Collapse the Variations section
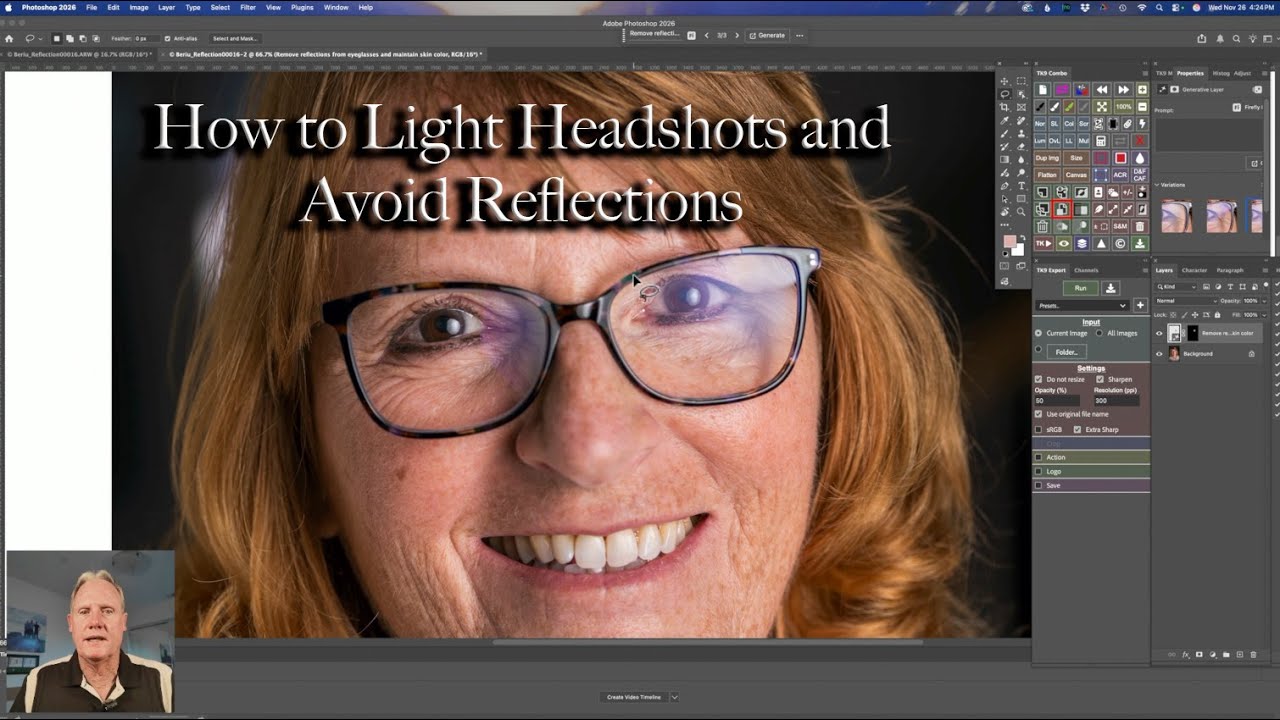 pos(1158,185)
